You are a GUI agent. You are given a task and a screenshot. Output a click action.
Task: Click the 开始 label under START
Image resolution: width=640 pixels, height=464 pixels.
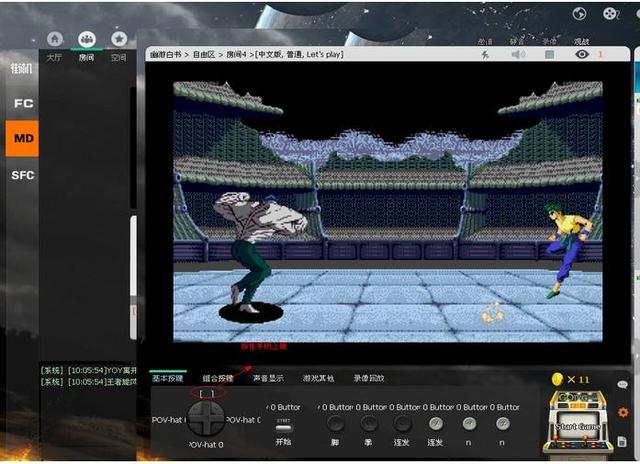283,442
